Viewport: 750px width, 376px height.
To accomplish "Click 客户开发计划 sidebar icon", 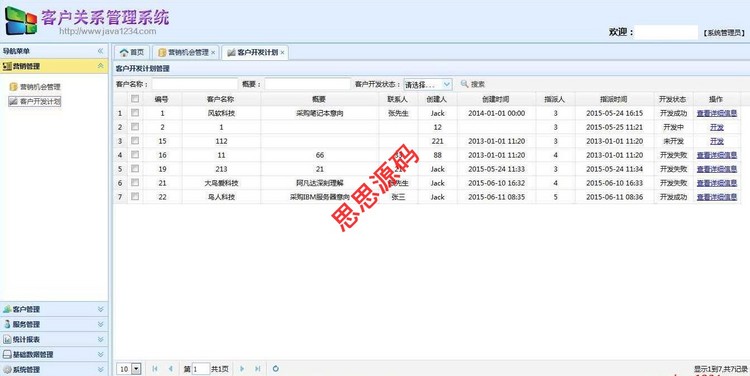I will 14,101.
